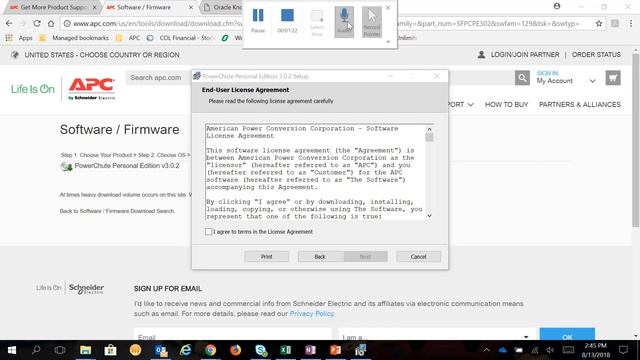The height and width of the screenshot is (360, 640).
Task: Open File Explorer from the taskbar
Action: point(85,350)
